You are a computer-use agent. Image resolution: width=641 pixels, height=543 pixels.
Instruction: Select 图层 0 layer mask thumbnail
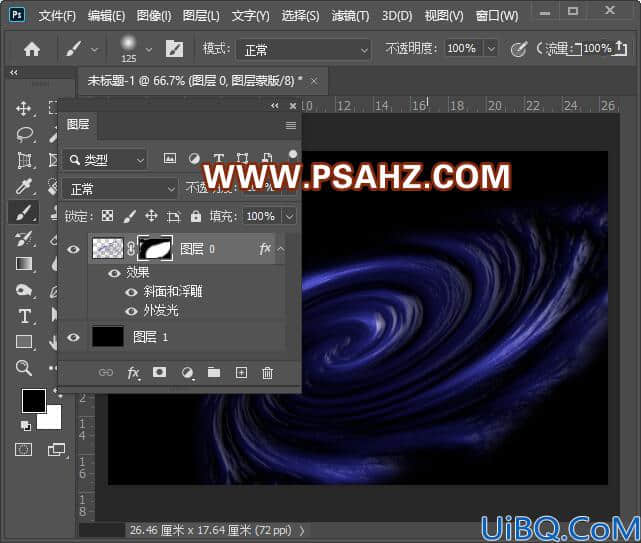155,248
